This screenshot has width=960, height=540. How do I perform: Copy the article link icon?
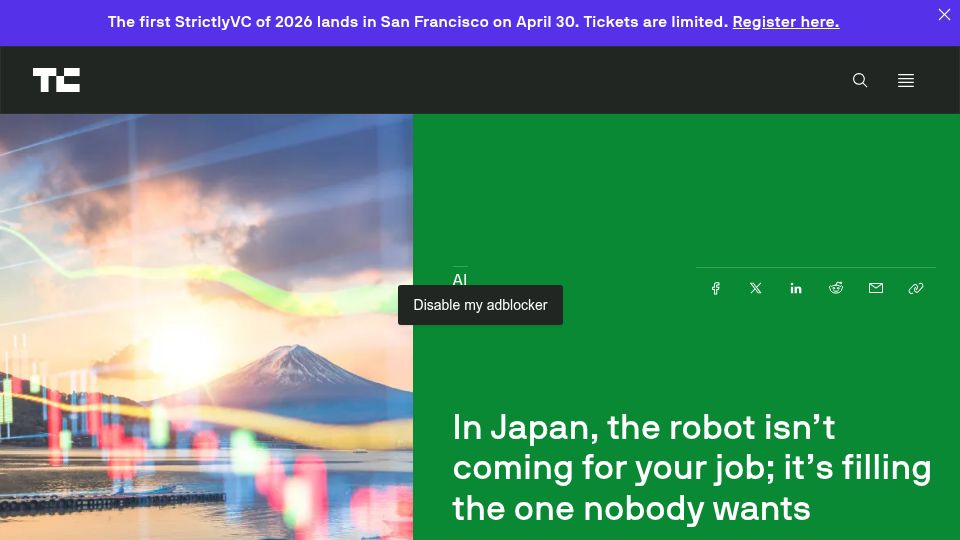[915, 288]
